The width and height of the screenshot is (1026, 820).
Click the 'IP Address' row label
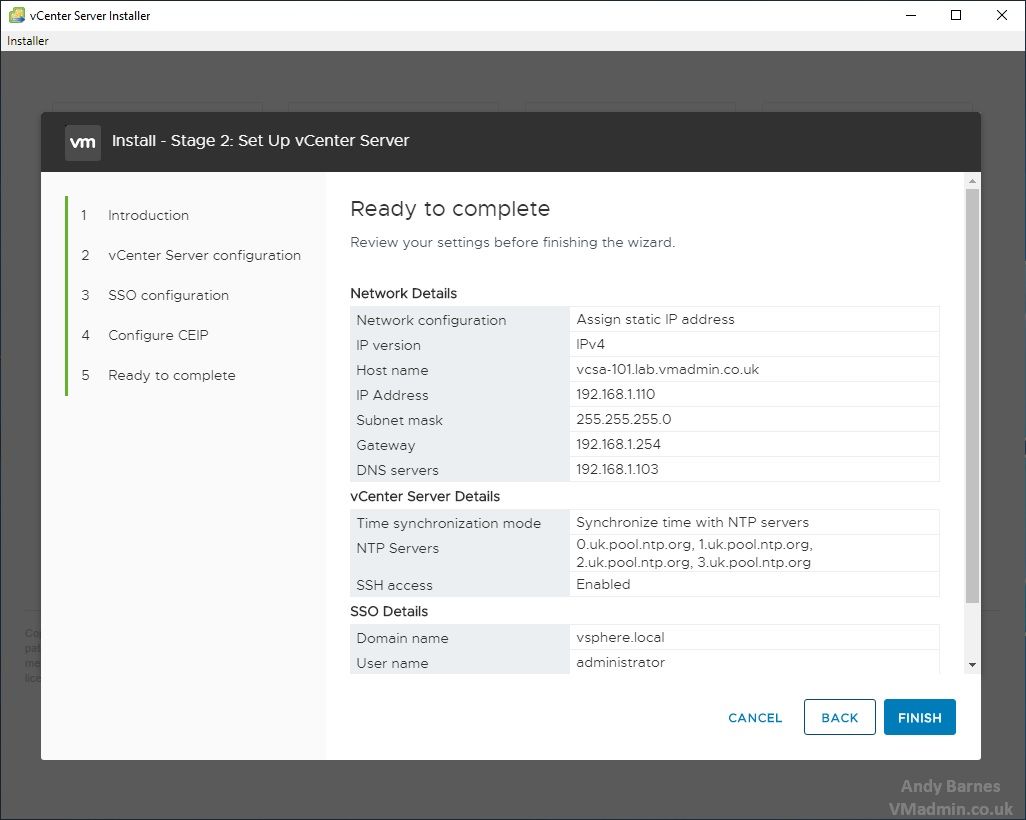pos(393,395)
